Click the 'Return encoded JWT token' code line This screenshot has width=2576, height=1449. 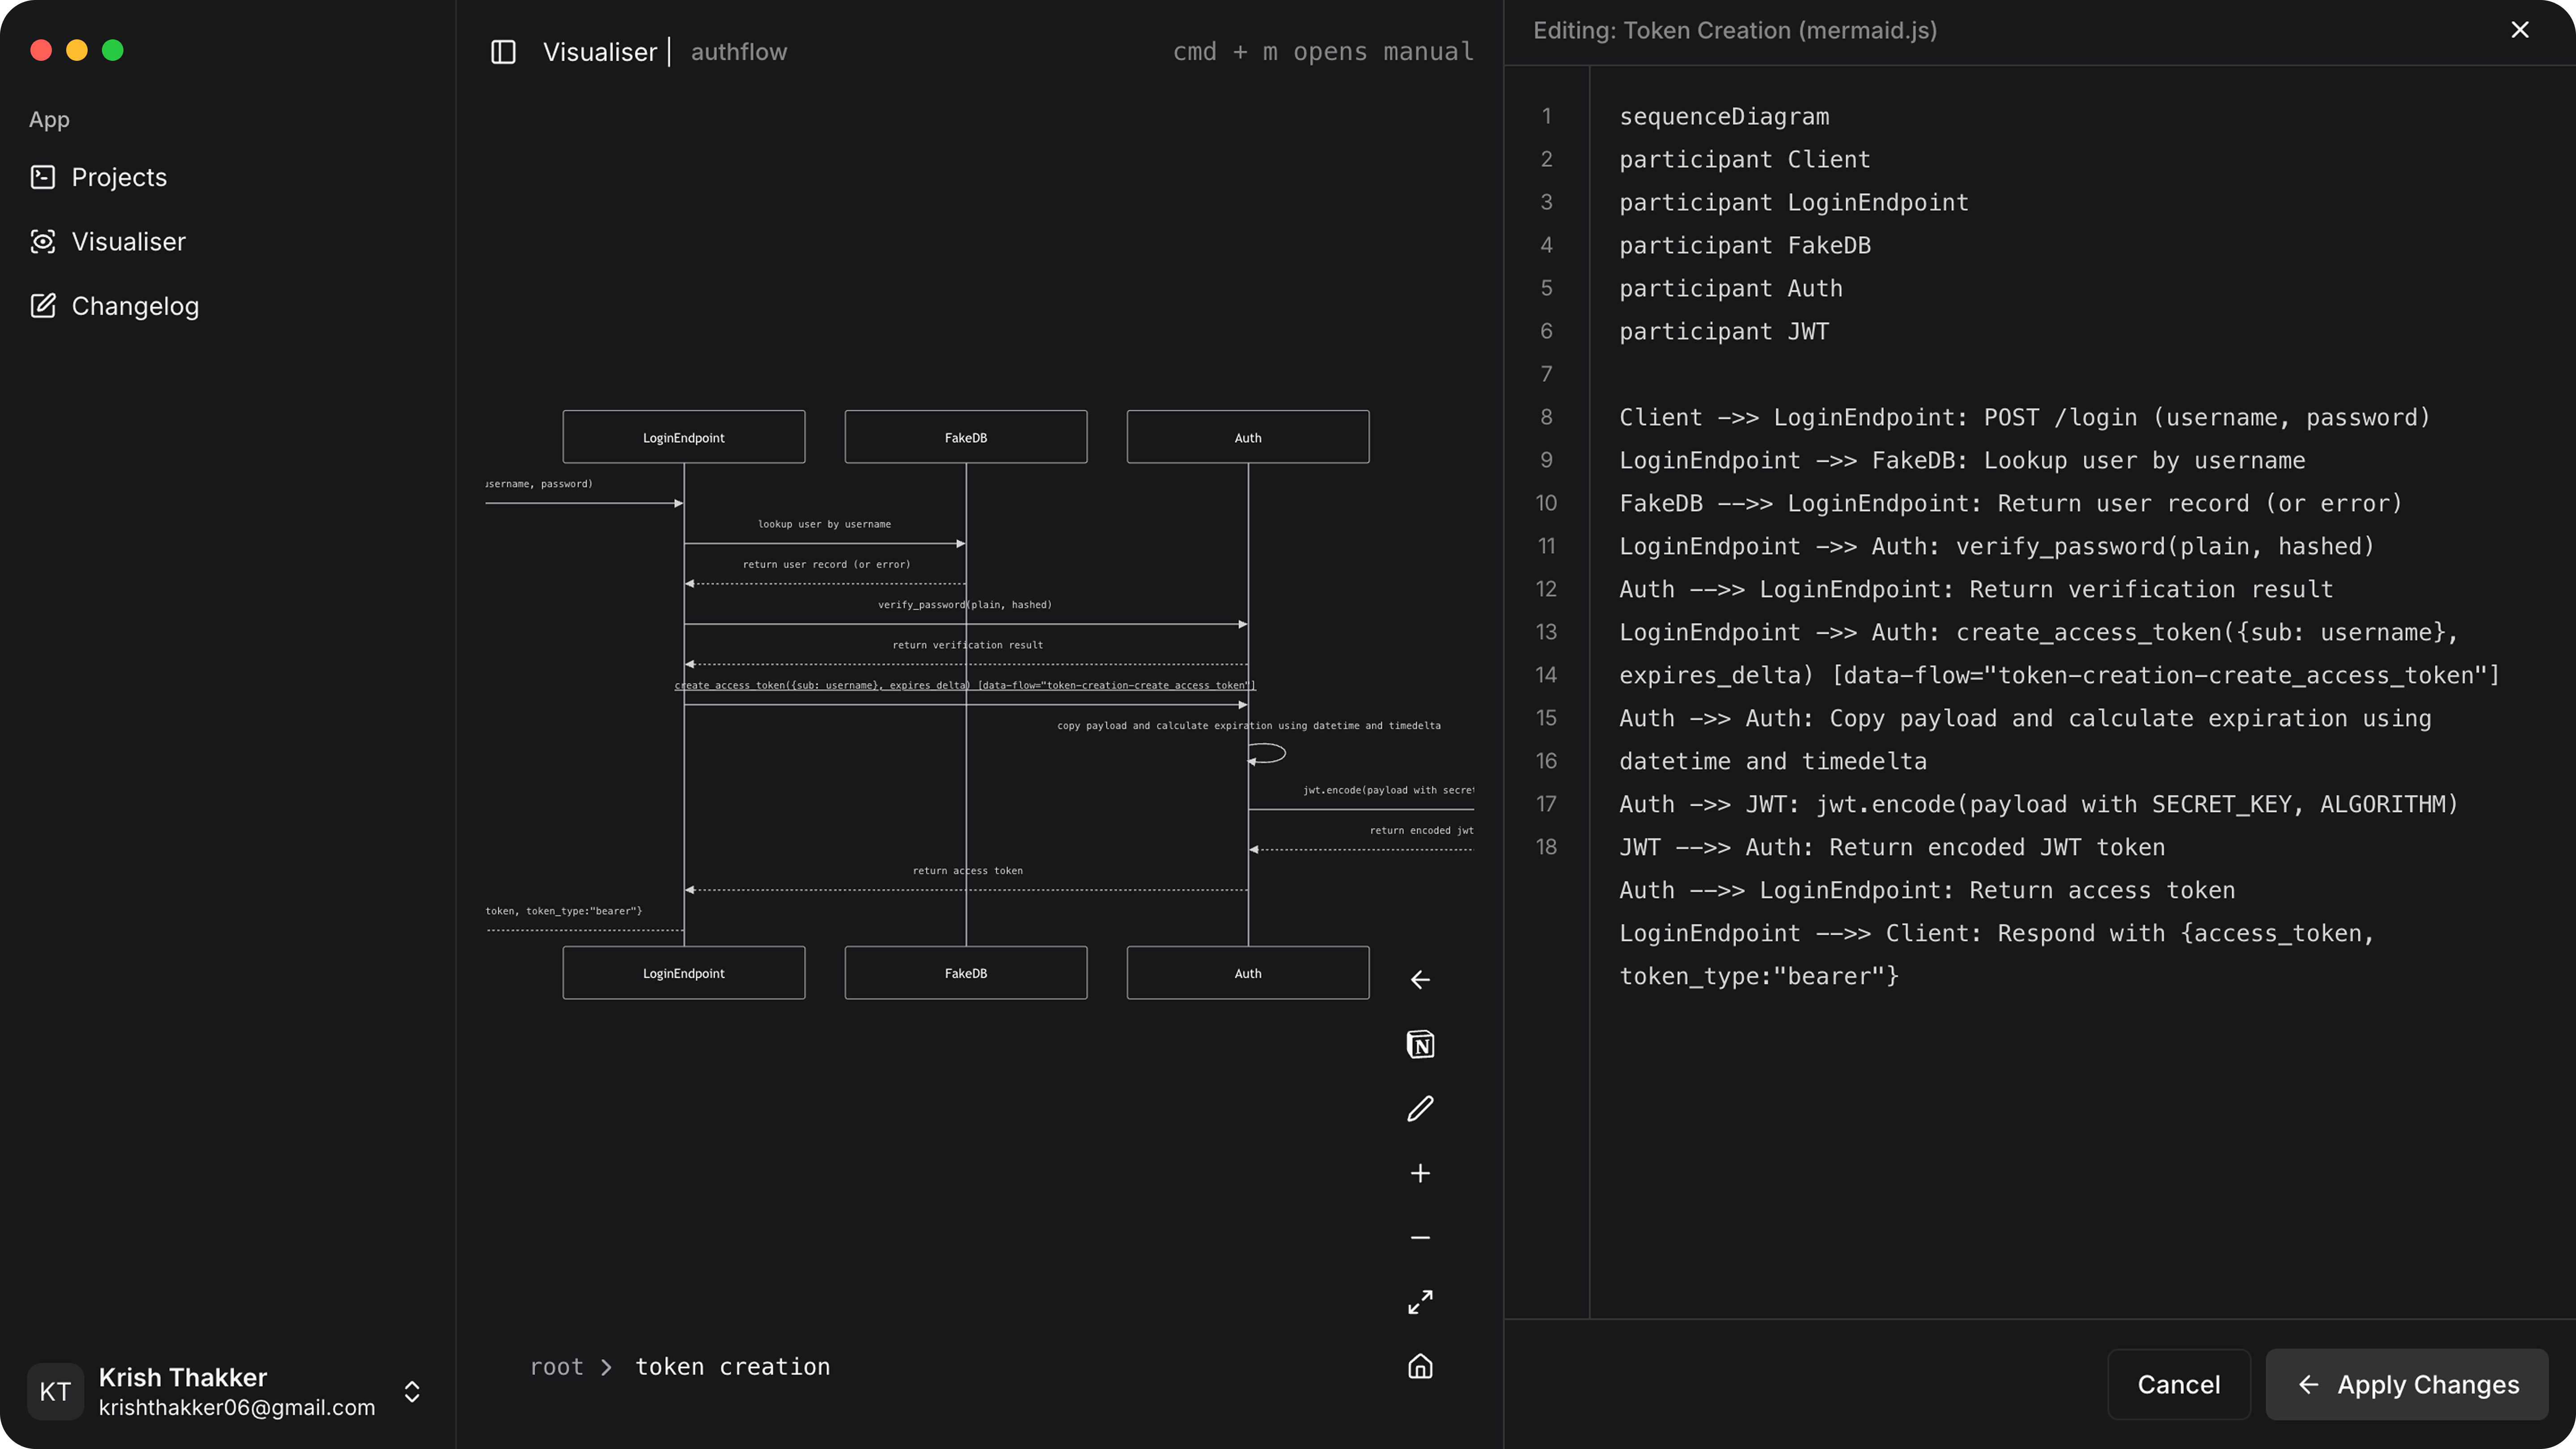(1892, 847)
